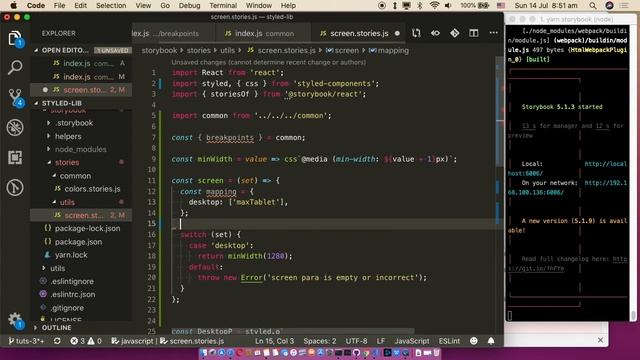Open the Selection menu
640x360 pixels.
click(111, 5)
